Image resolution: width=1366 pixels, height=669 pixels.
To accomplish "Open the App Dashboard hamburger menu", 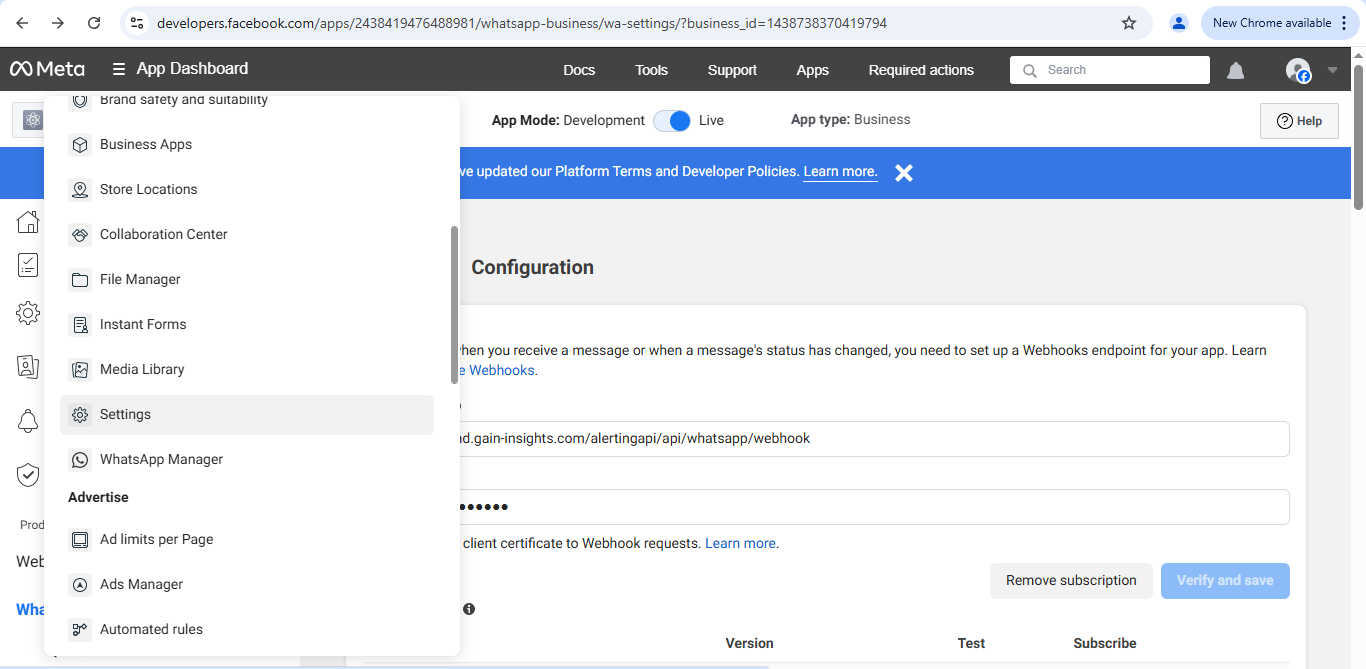I will [x=117, y=69].
